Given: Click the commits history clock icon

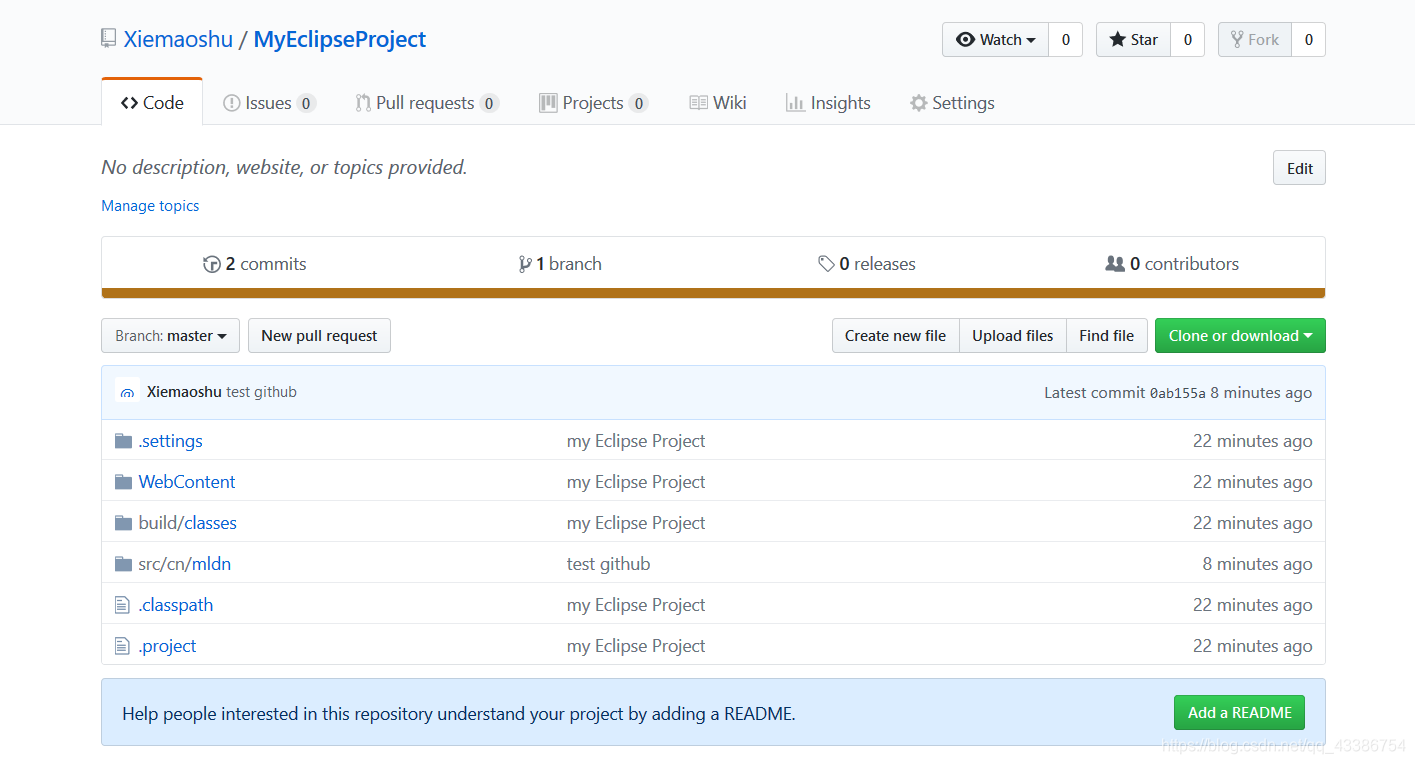Looking at the screenshot, I should coord(212,264).
